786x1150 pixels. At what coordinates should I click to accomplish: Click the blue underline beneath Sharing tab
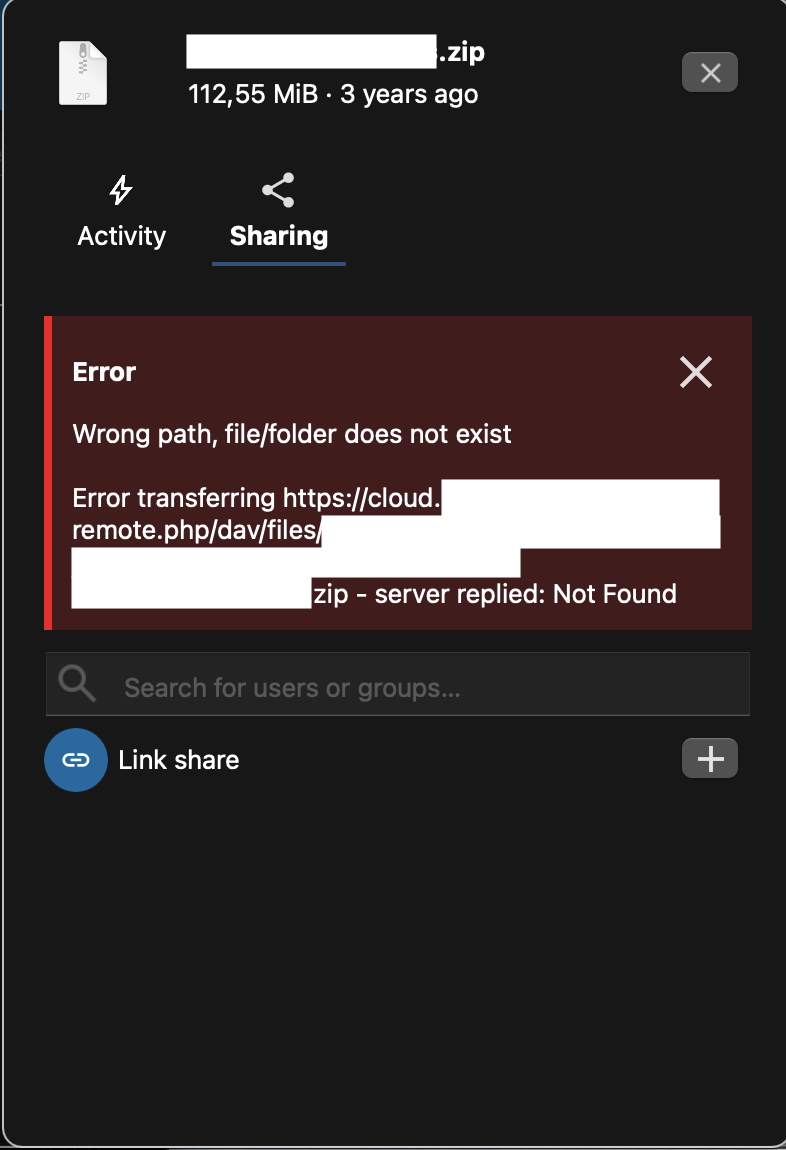point(279,264)
